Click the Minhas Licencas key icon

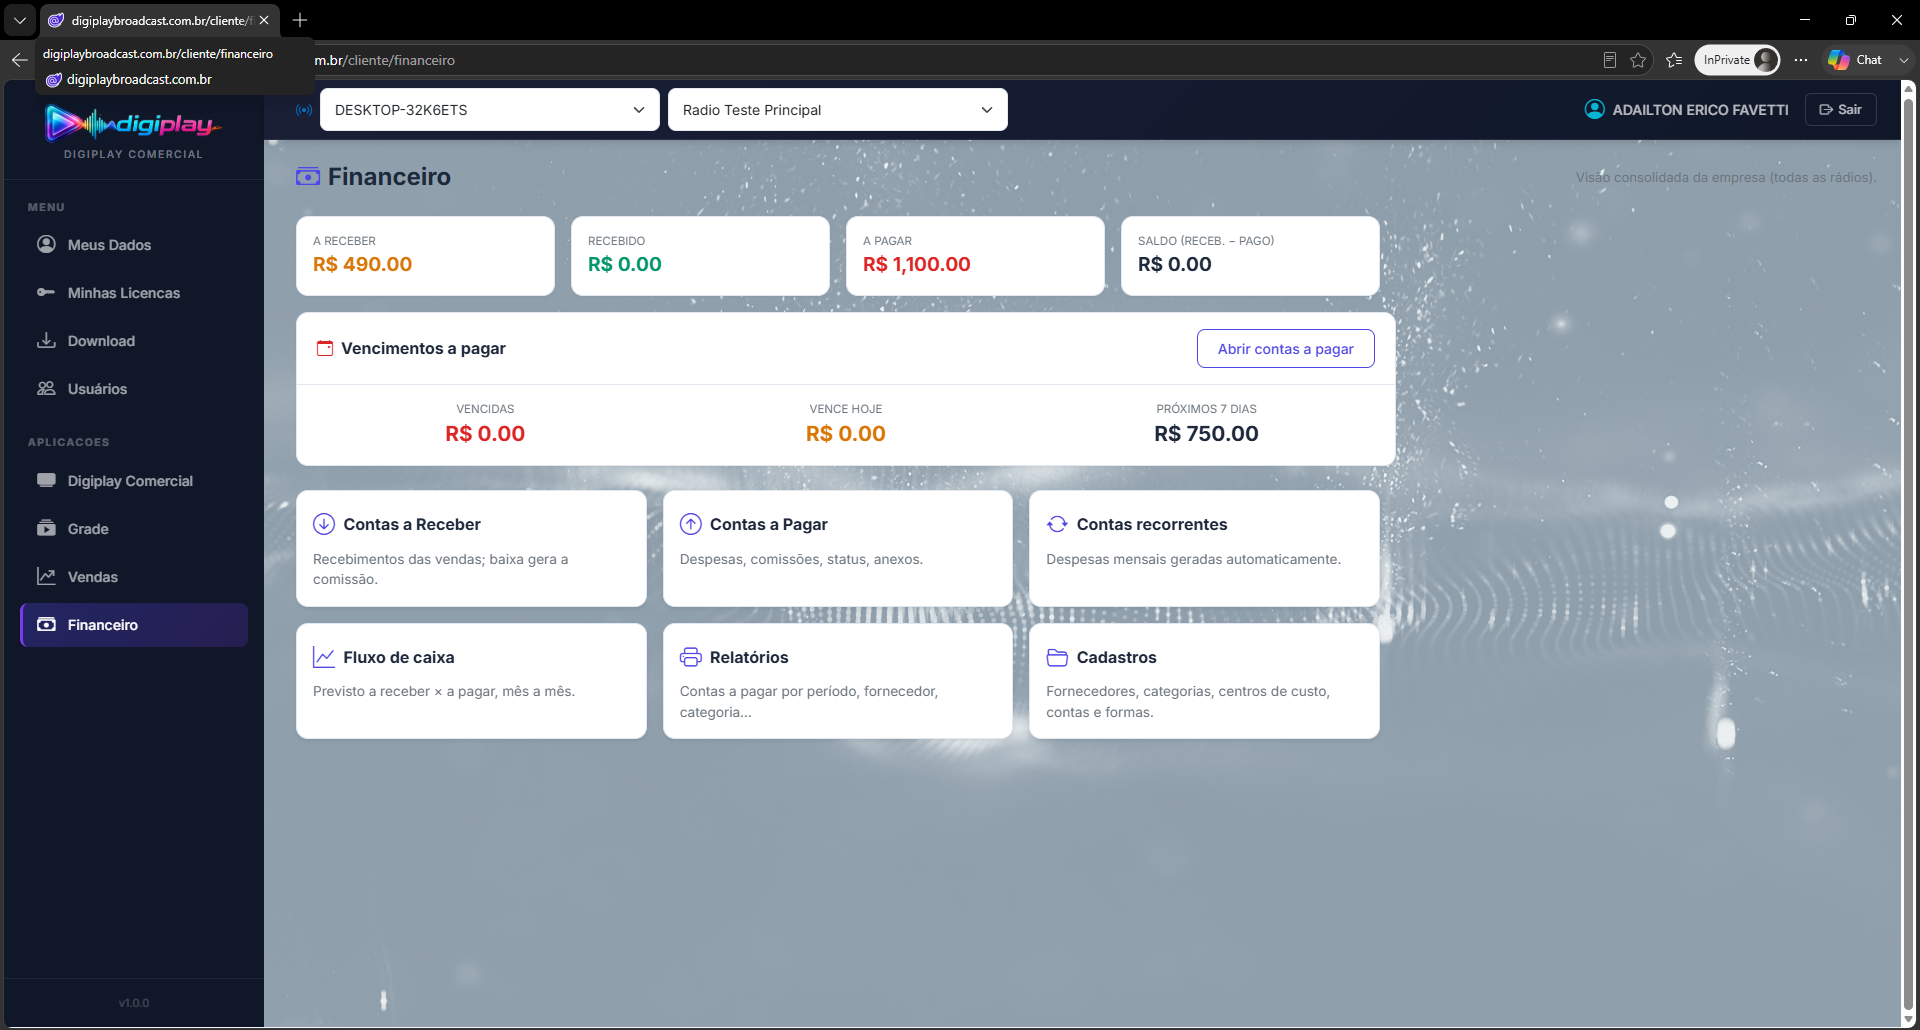click(46, 292)
